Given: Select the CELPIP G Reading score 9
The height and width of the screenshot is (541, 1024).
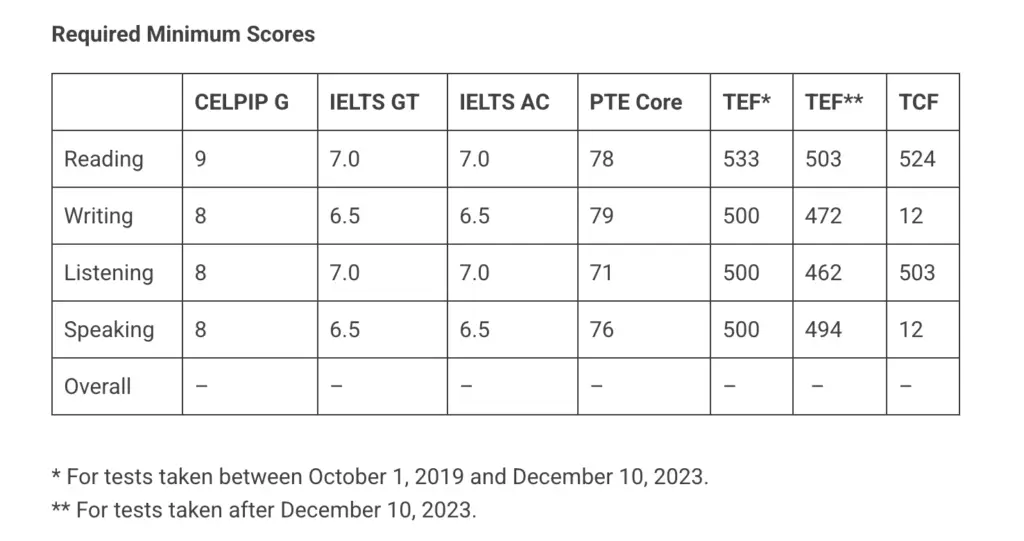Looking at the screenshot, I should point(201,159).
